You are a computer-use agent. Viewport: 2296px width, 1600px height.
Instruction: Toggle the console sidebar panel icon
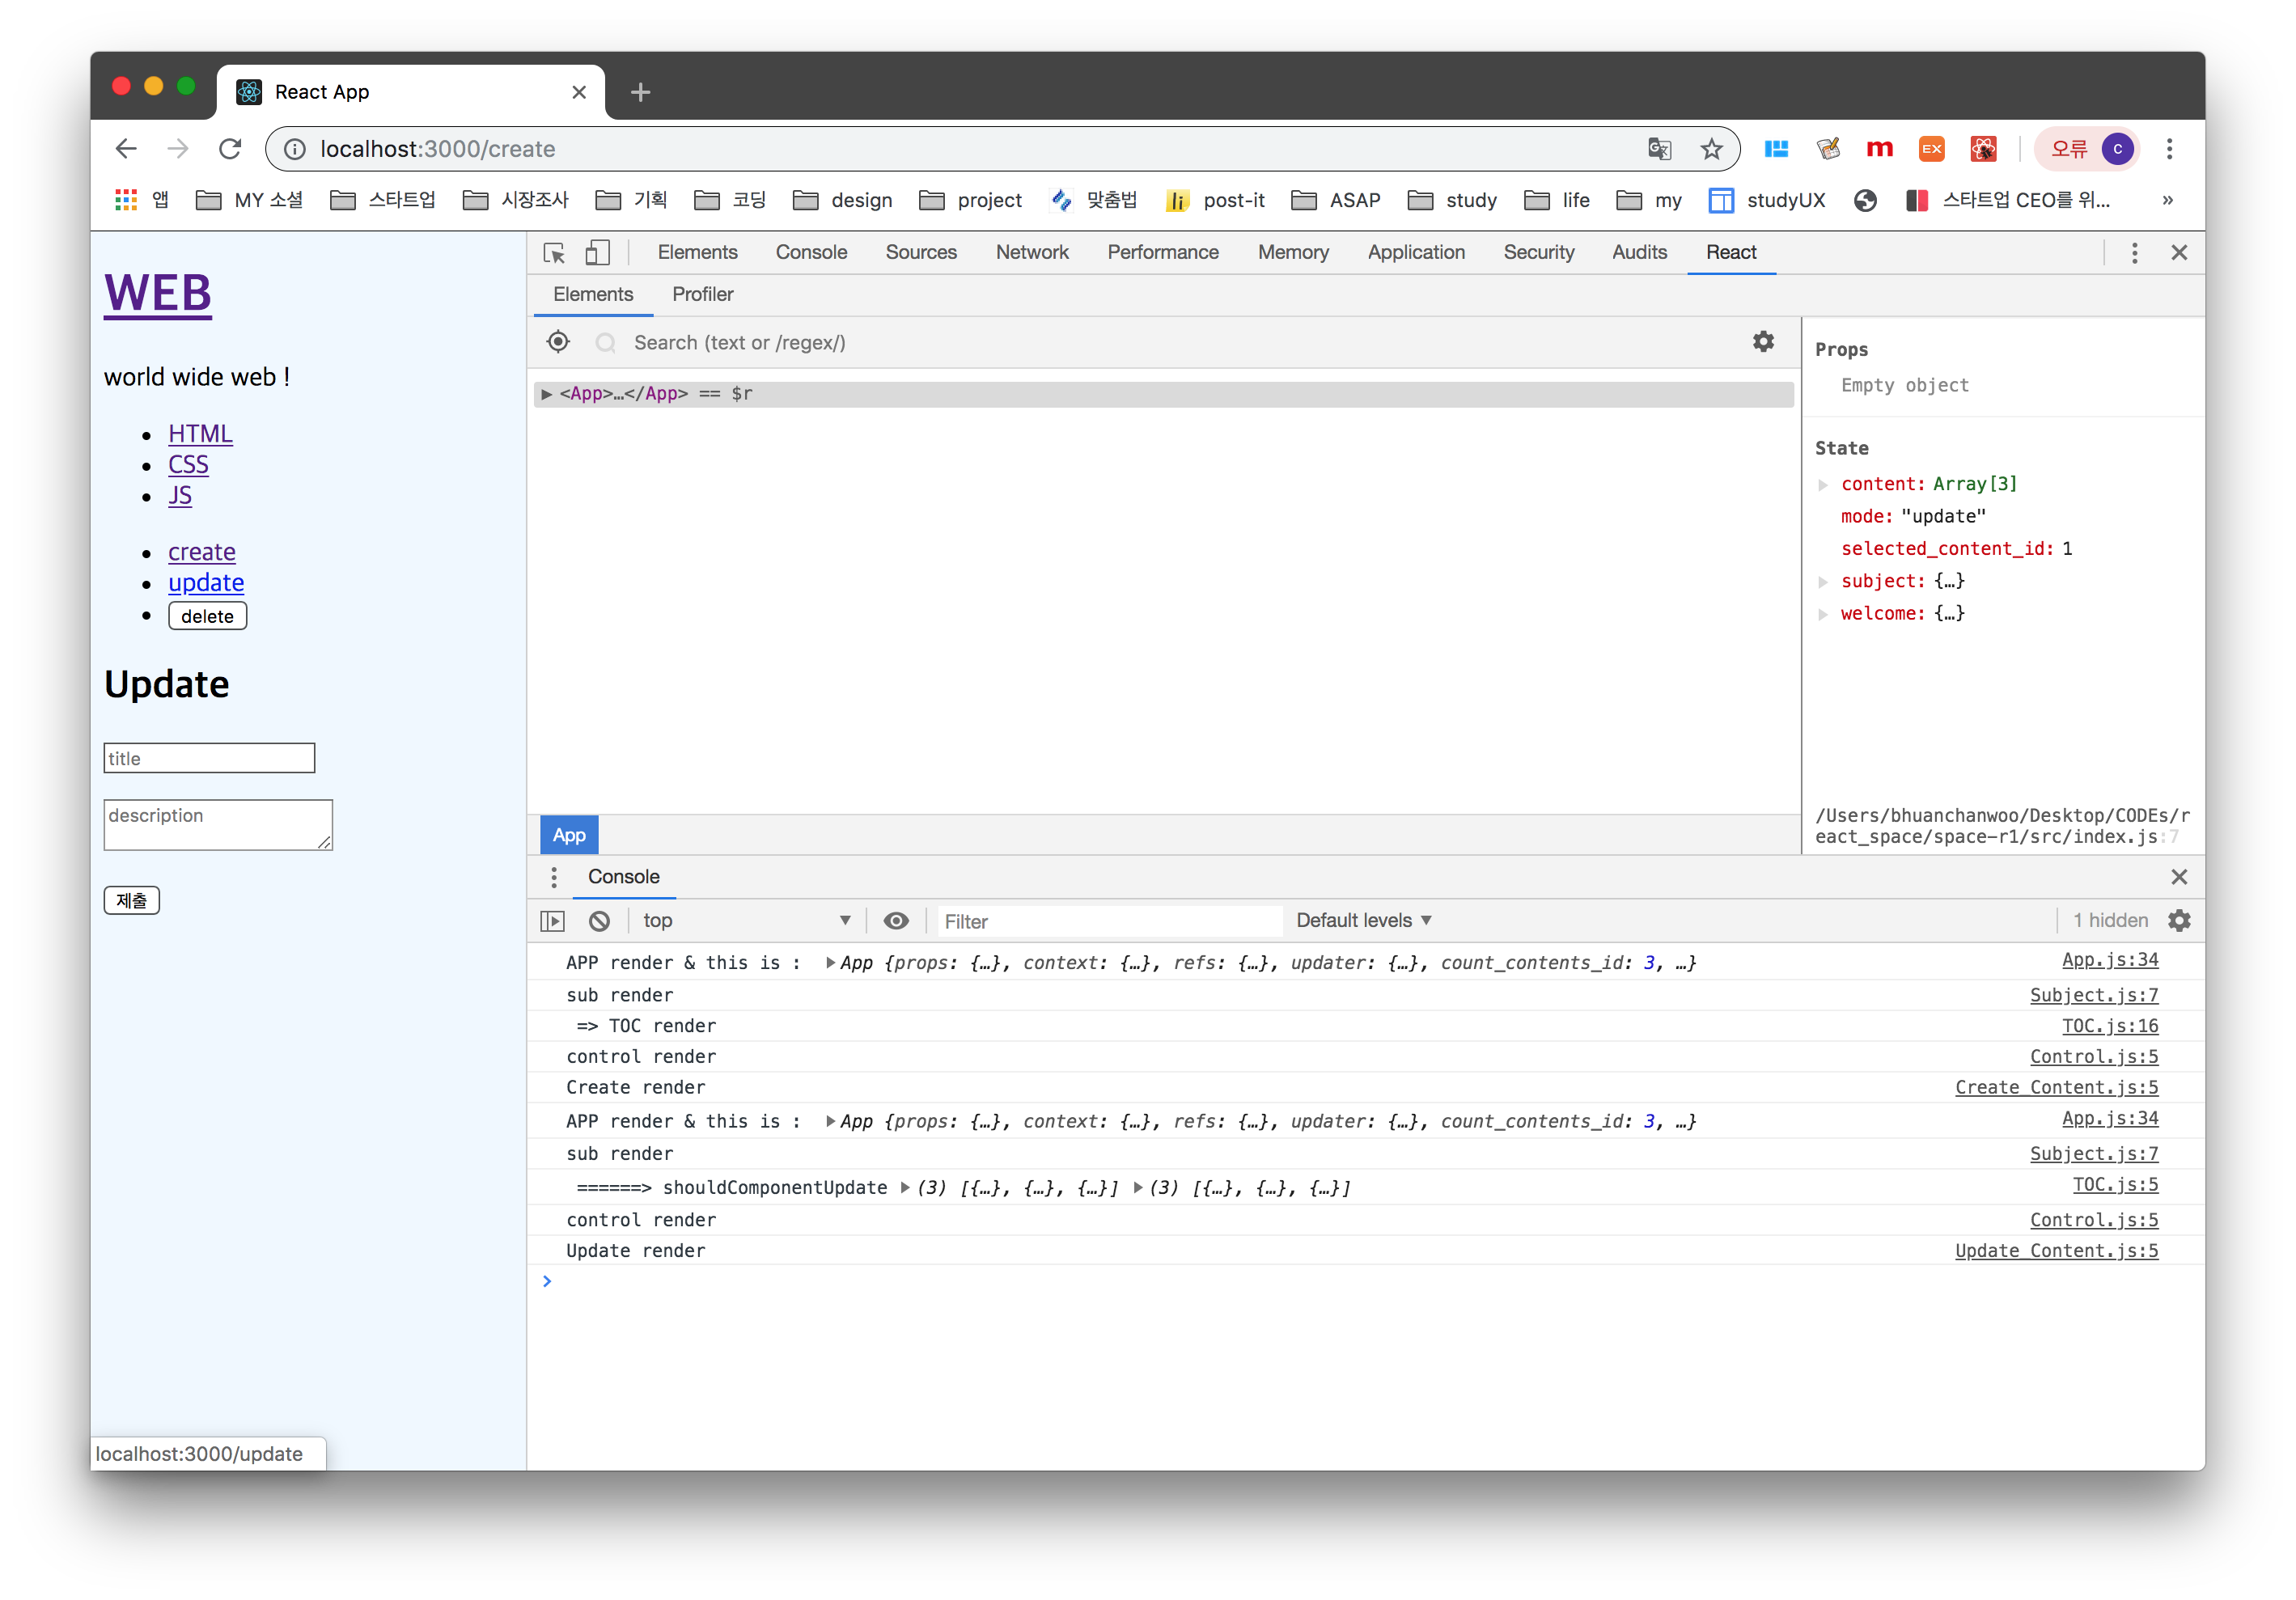tap(552, 921)
